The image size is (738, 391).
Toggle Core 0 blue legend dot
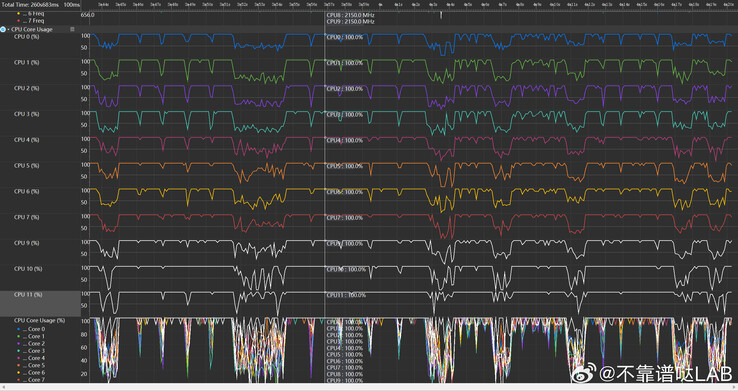[18, 329]
